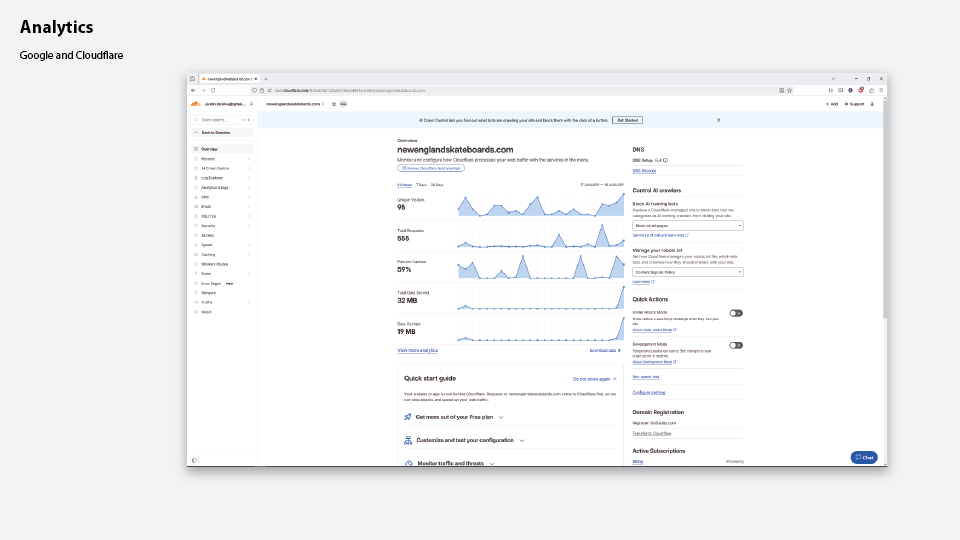Viewport: 960px width, 540px height.
Task: Turn on Development Mode
Action: point(736,345)
